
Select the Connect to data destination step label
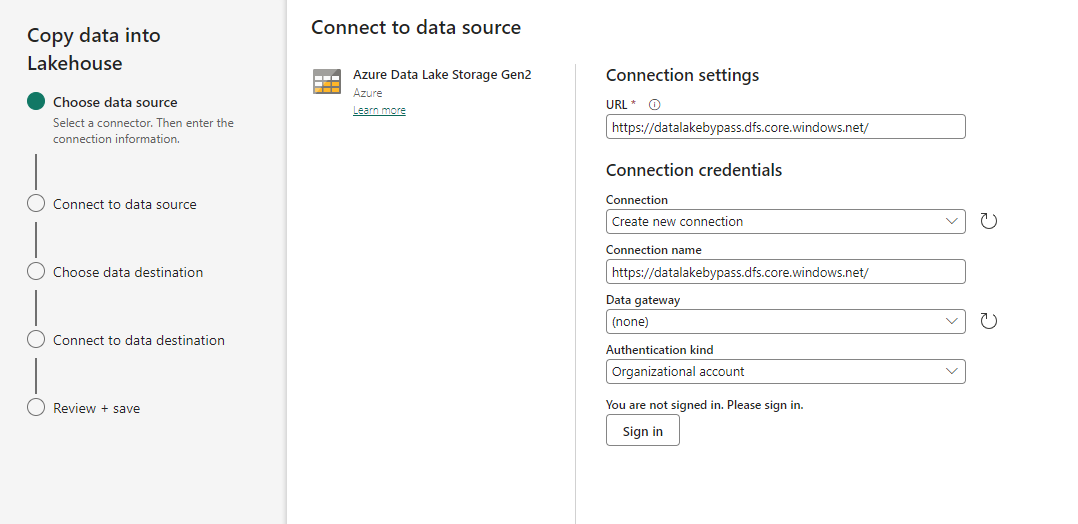[139, 340]
